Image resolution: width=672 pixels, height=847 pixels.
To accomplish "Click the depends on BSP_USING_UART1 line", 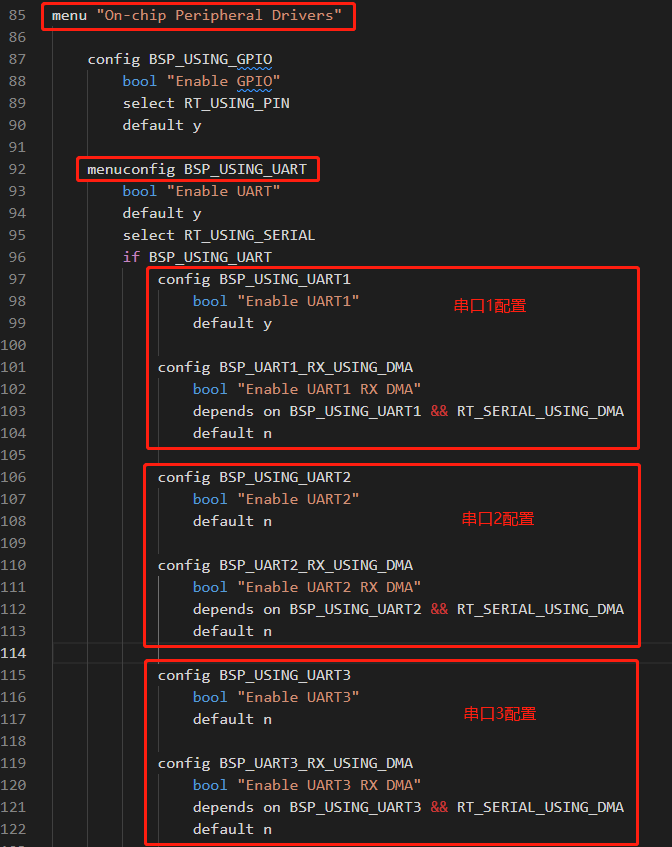I will click(408, 411).
